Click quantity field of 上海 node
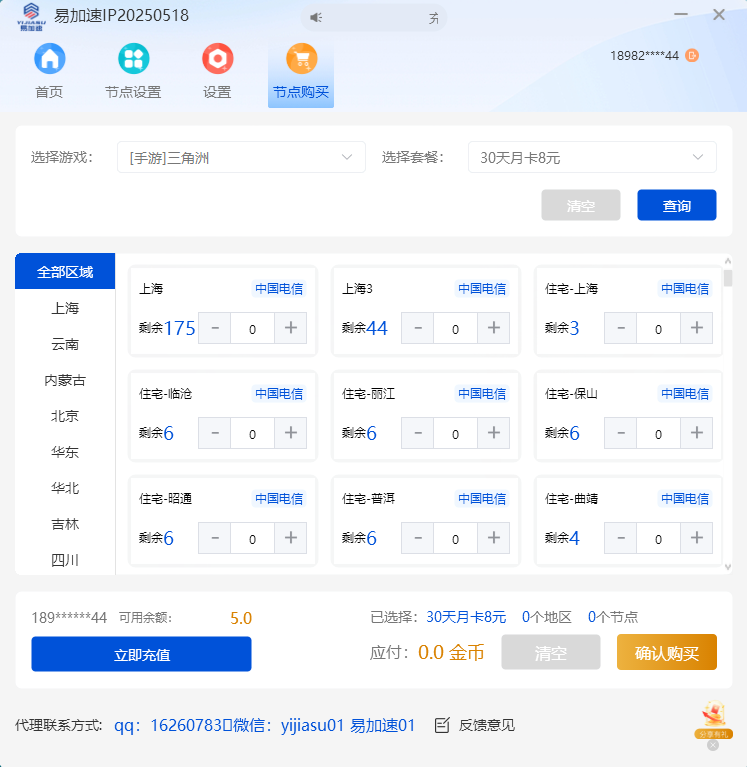The image size is (747, 767). click(252, 328)
